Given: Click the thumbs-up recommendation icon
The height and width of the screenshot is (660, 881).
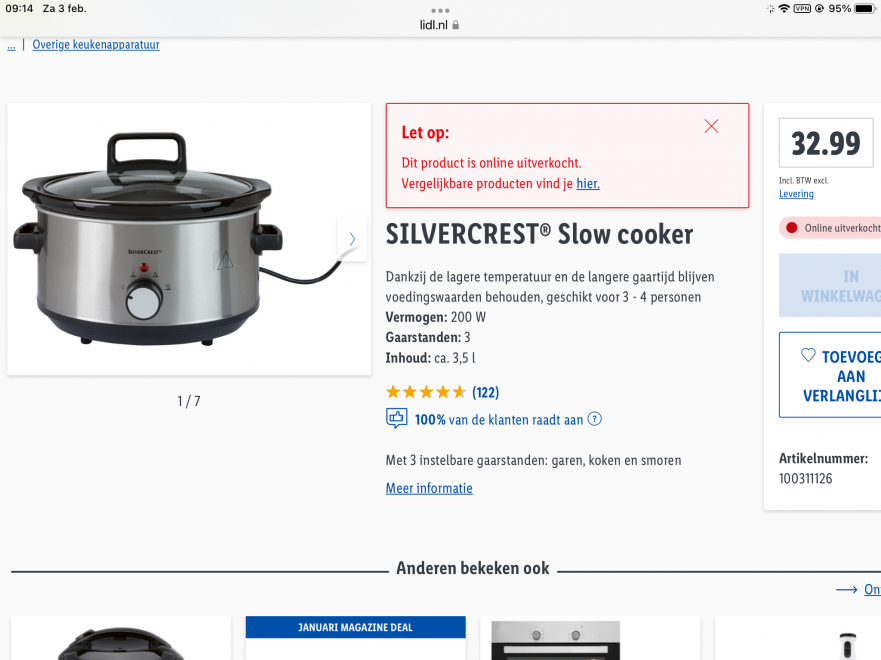Looking at the screenshot, I should coord(396,418).
